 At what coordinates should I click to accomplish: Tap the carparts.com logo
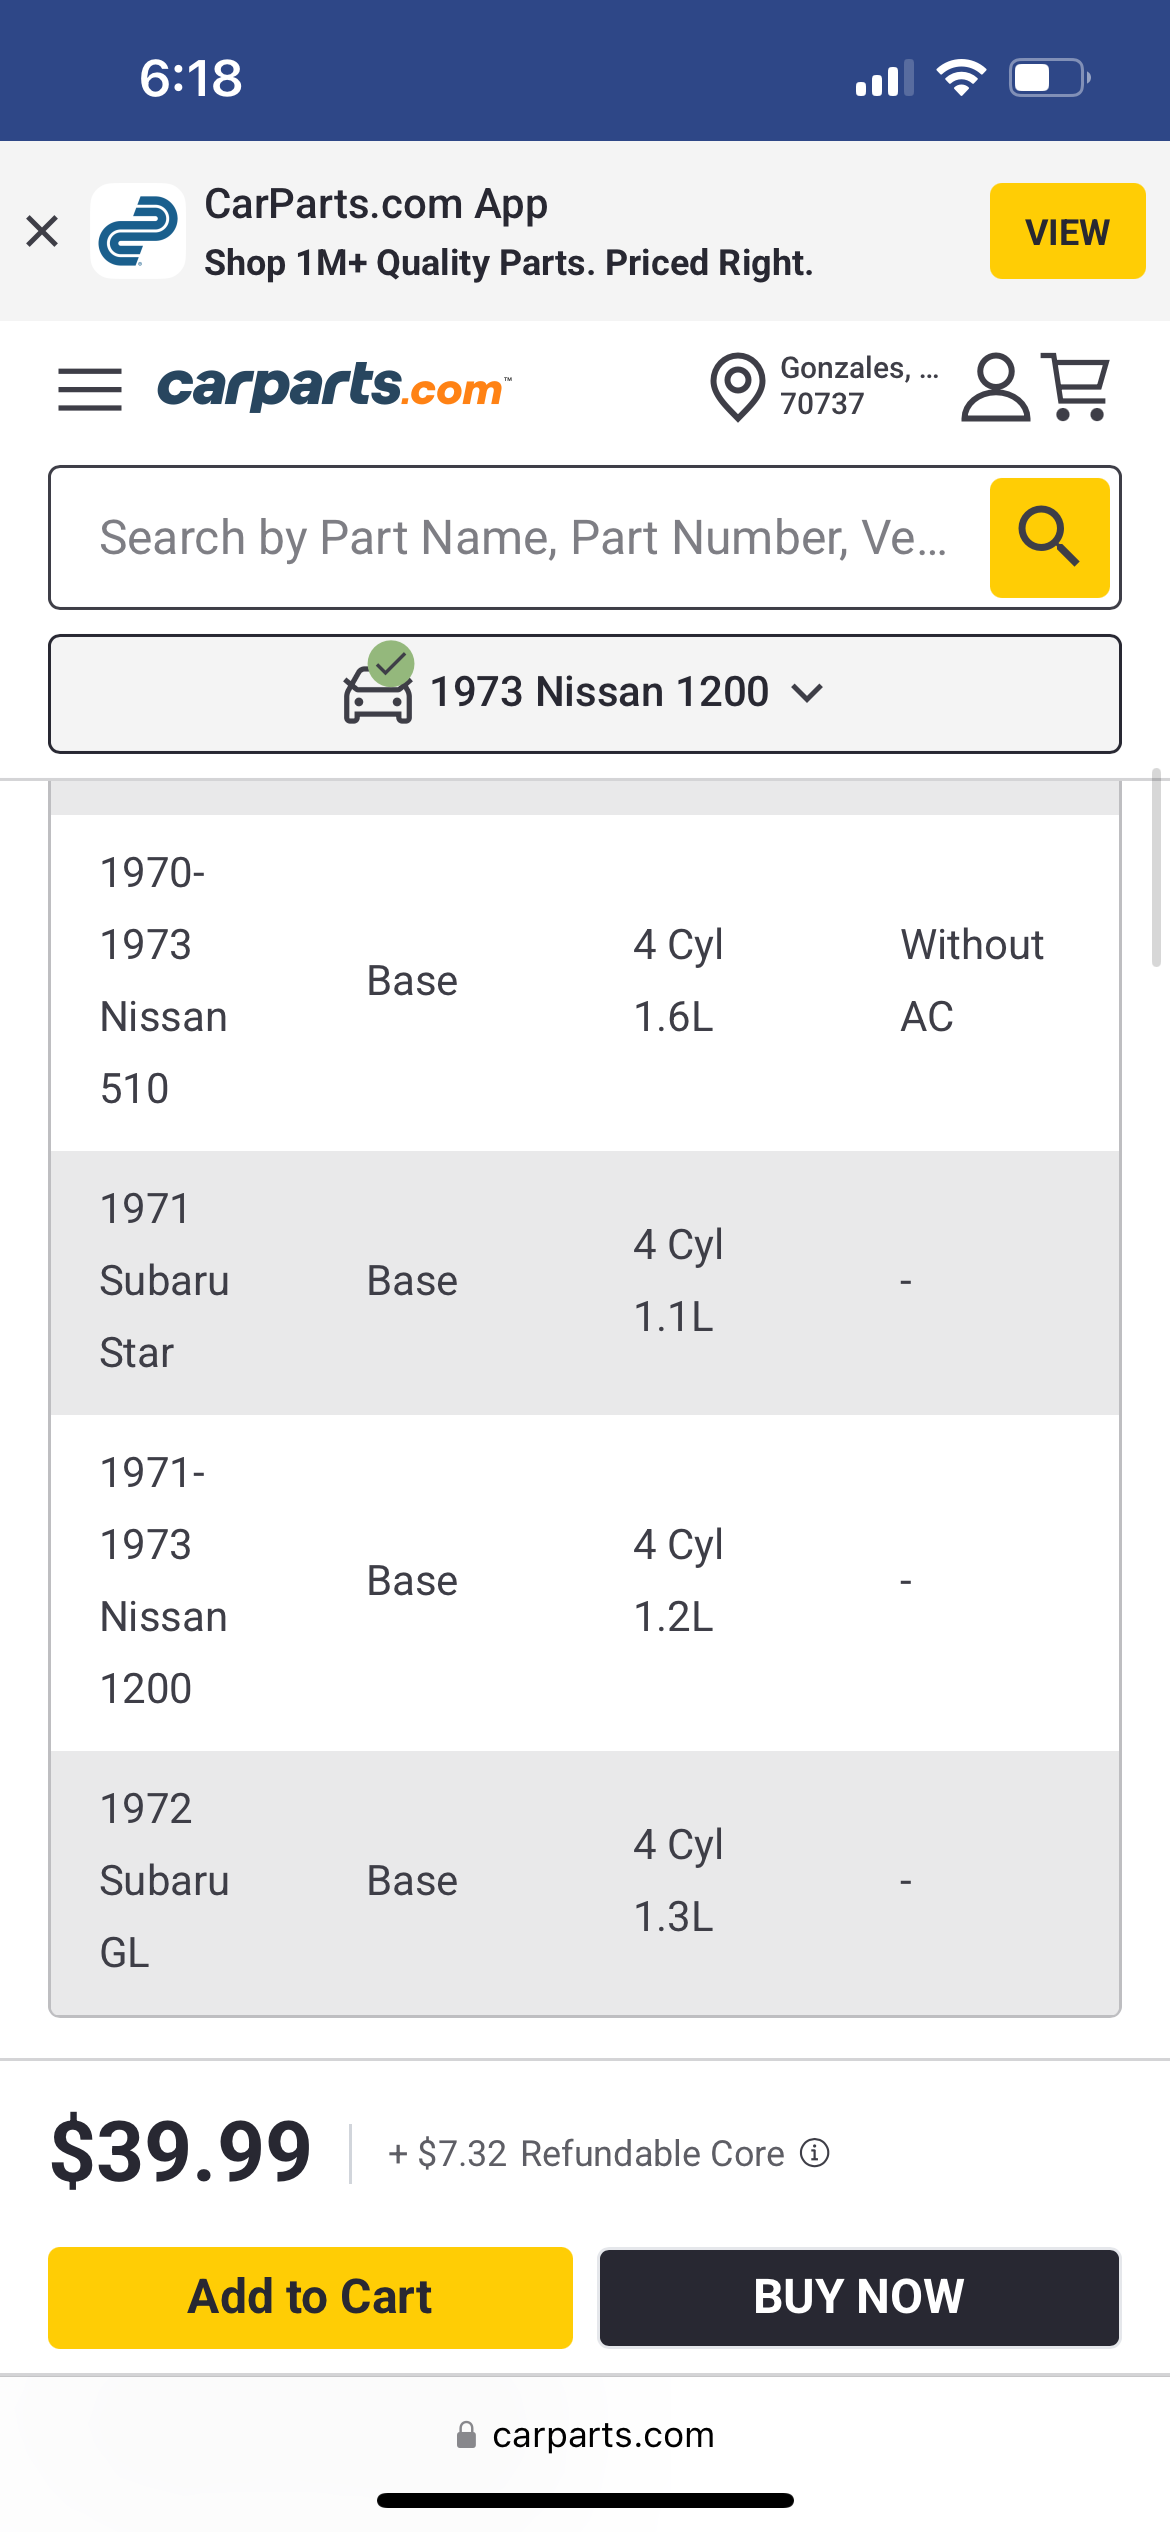334,386
